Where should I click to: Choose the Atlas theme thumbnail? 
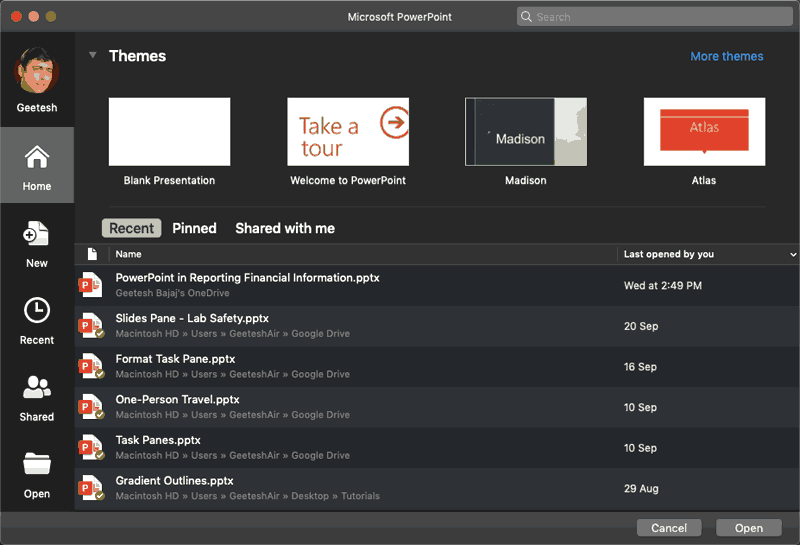(x=704, y=131)
